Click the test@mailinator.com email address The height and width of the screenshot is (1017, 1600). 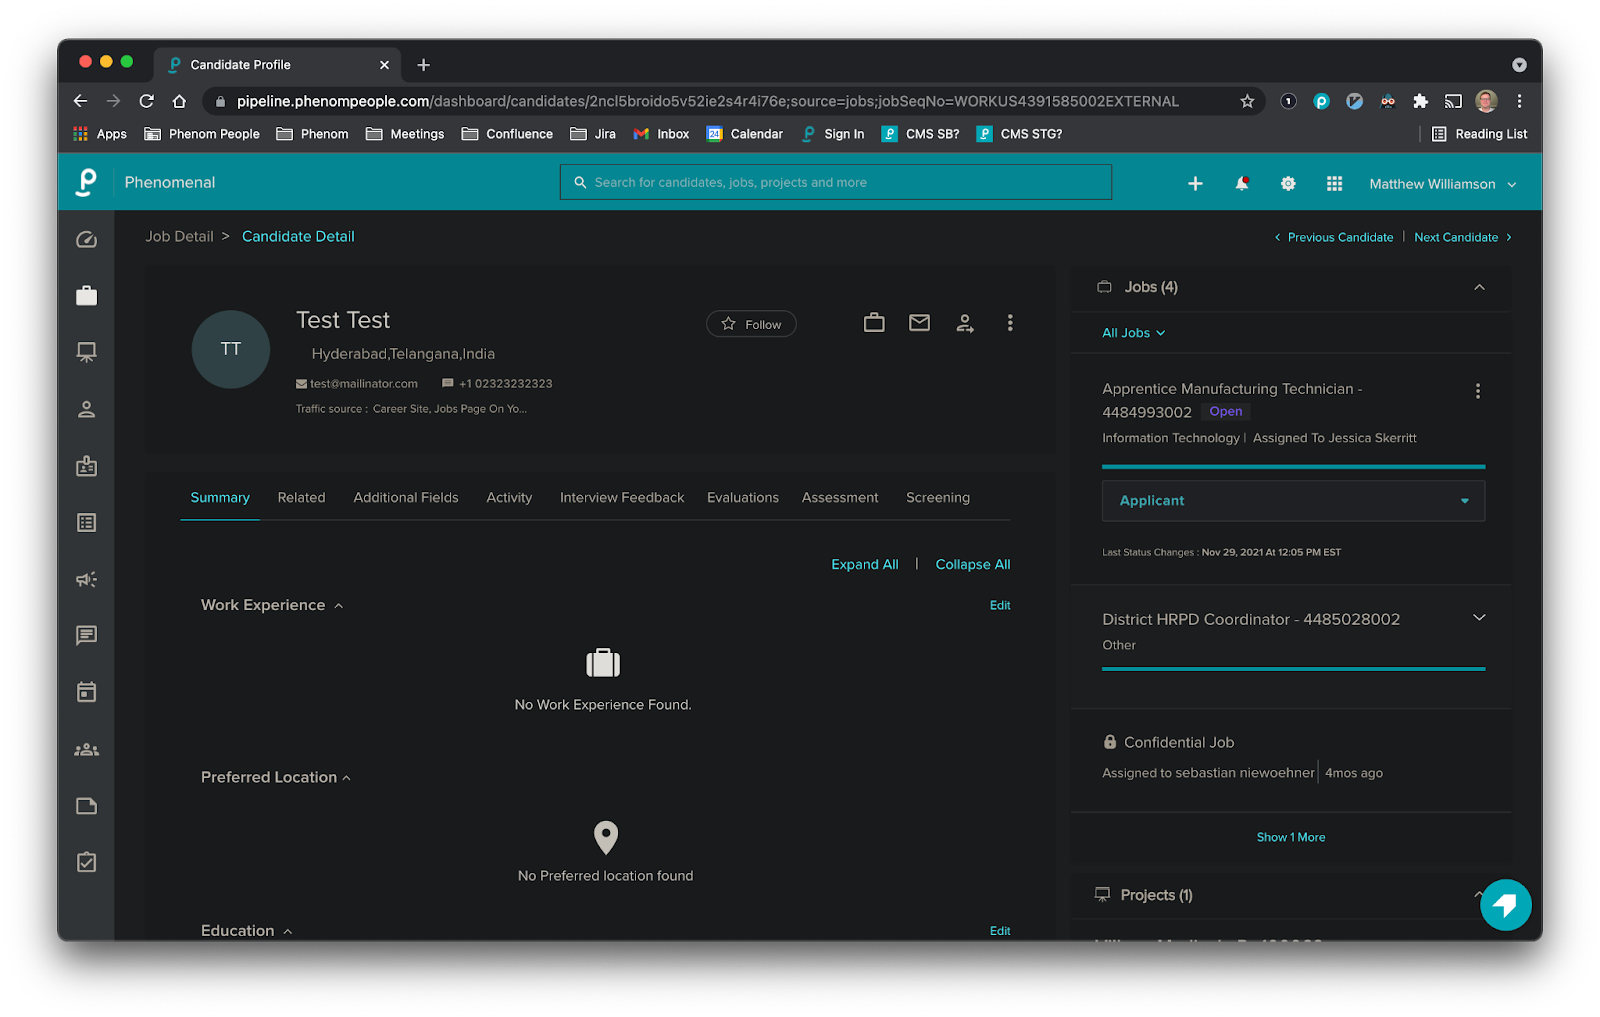364,384
